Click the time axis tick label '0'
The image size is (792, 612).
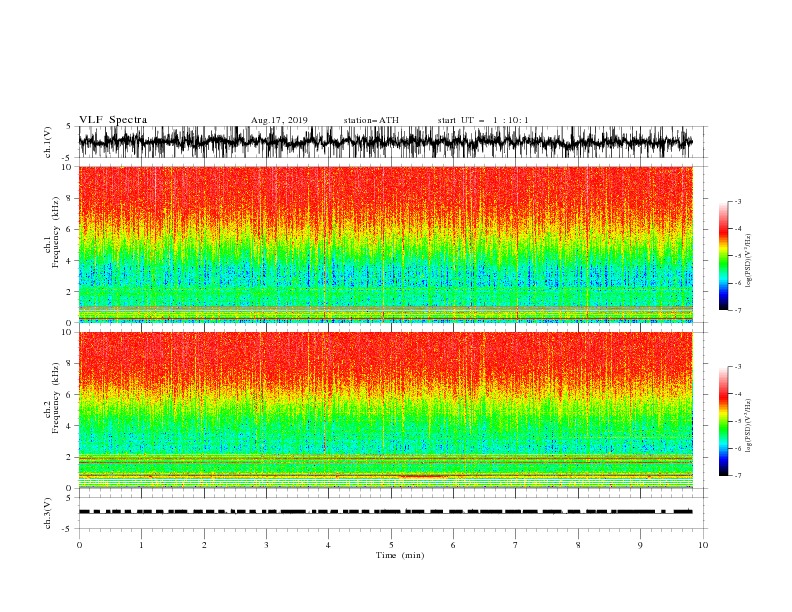pos(79,545)
